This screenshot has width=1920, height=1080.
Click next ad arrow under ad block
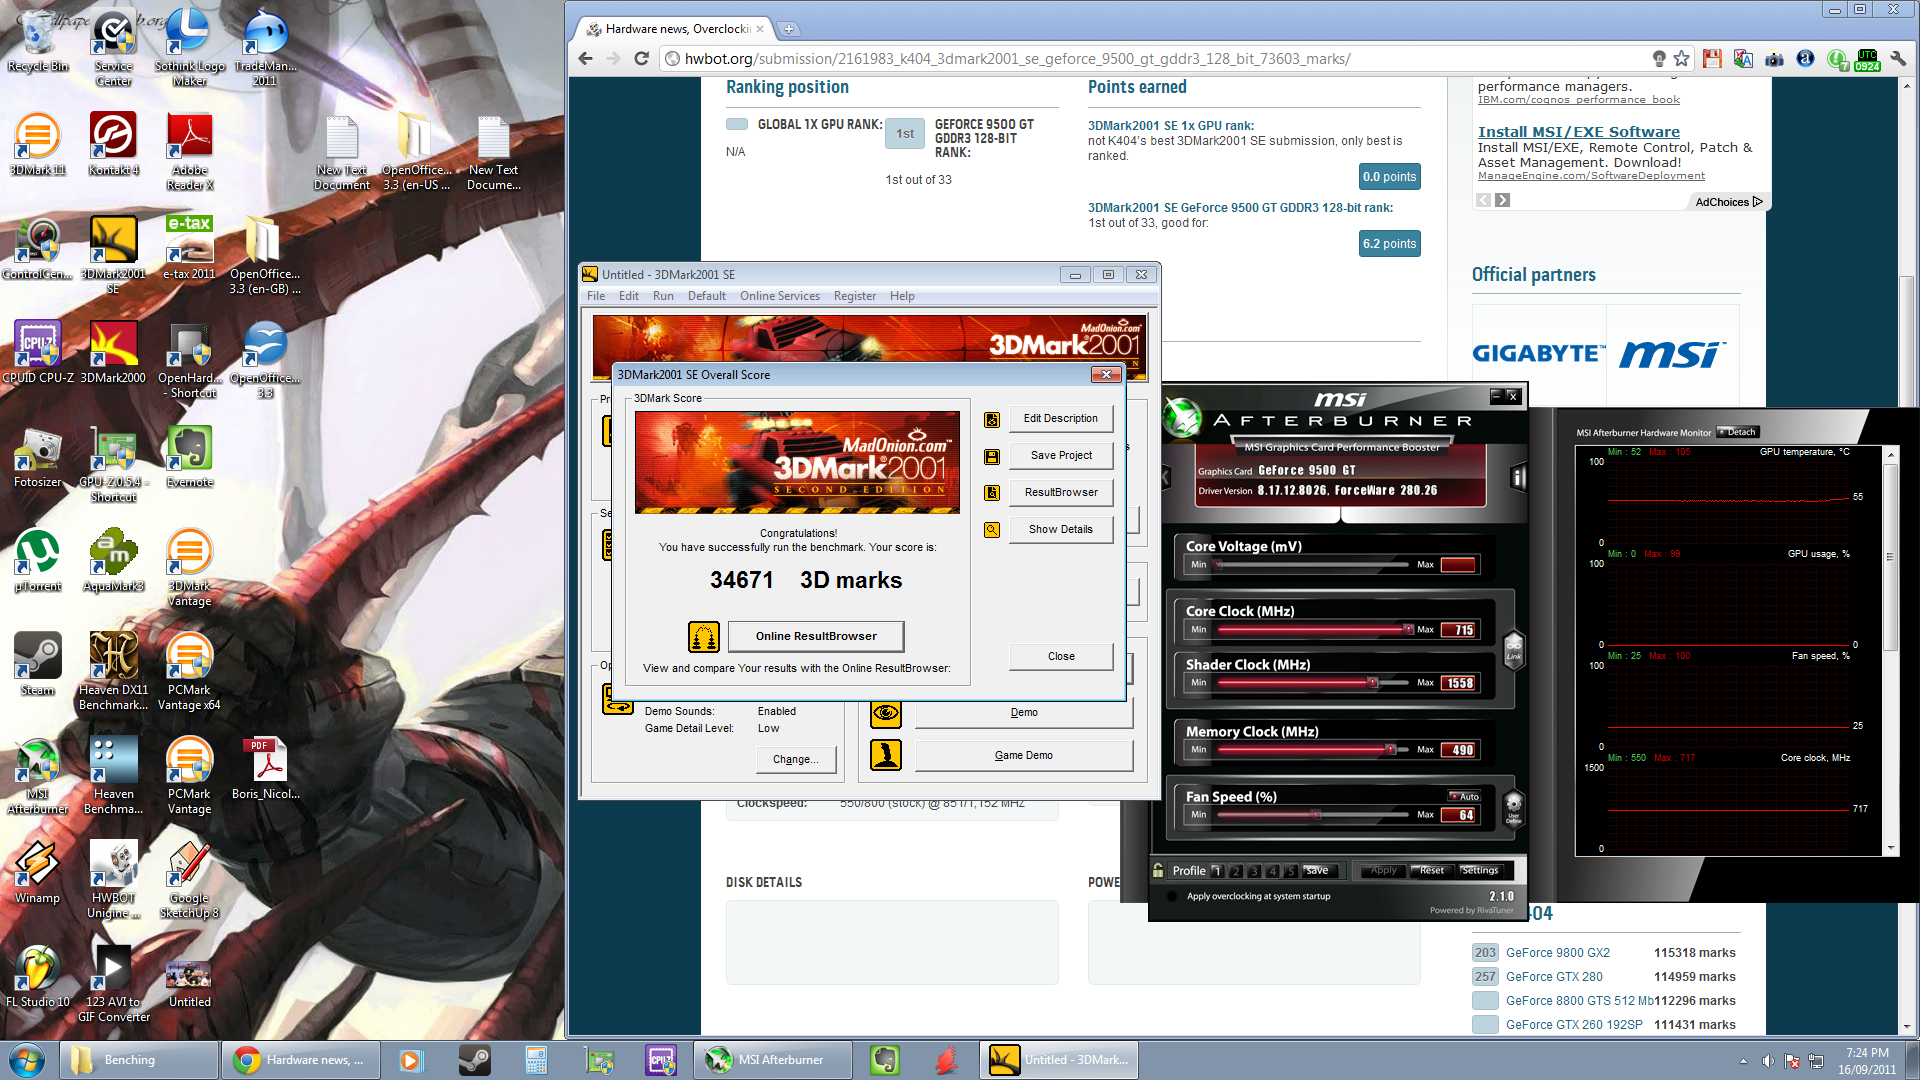[1502, 201]
